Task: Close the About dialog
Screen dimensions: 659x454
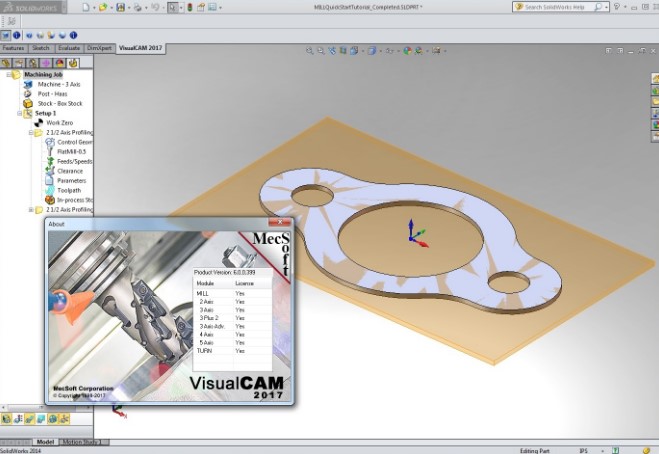Action: (279, 222)
